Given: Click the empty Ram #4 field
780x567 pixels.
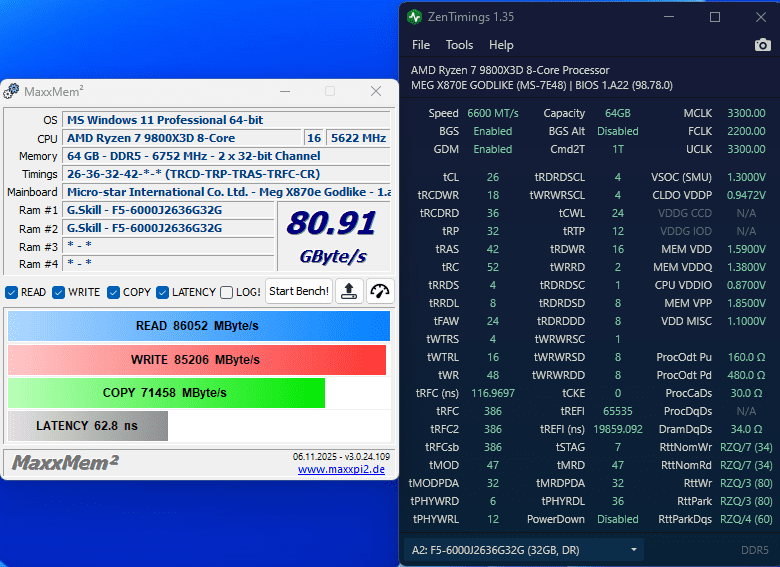Looking at the screenshot, I should (168, 264).
